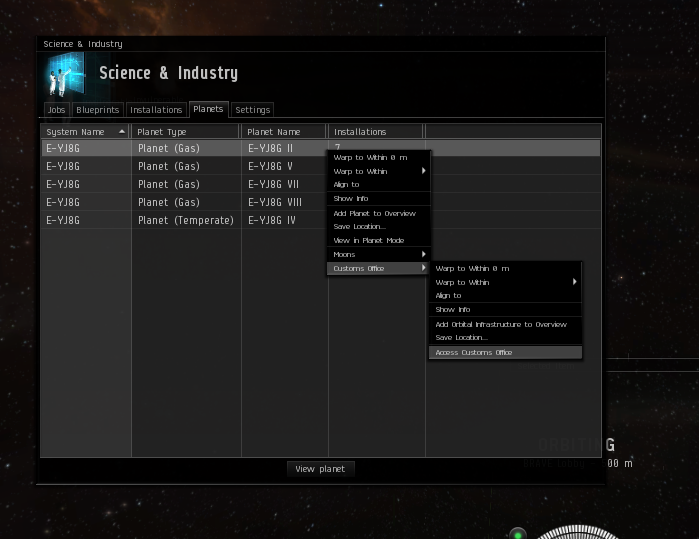This screenshot has height=539, width=699.
Task: Click system name cell in Temperate planet row
Action: click(63, 220)
